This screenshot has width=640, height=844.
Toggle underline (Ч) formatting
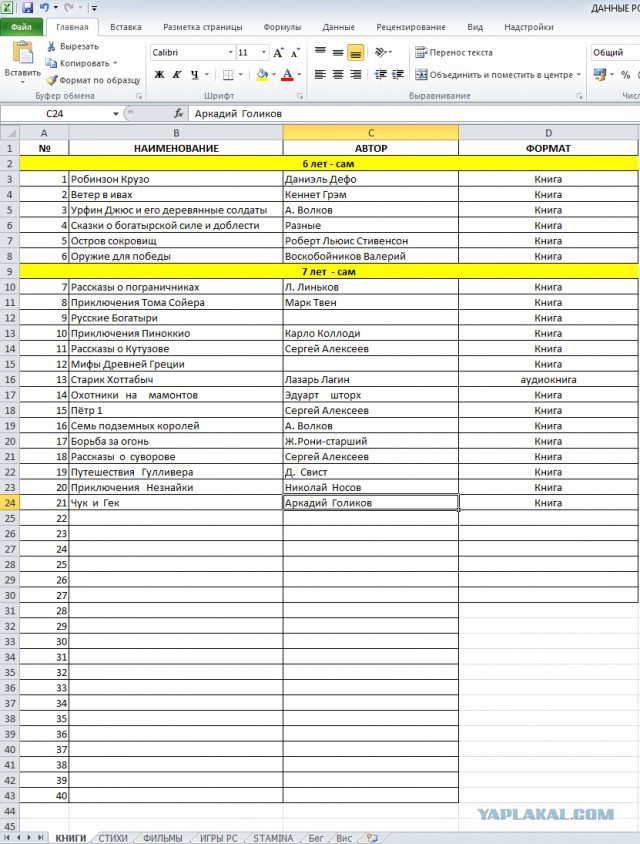(194, 75)
